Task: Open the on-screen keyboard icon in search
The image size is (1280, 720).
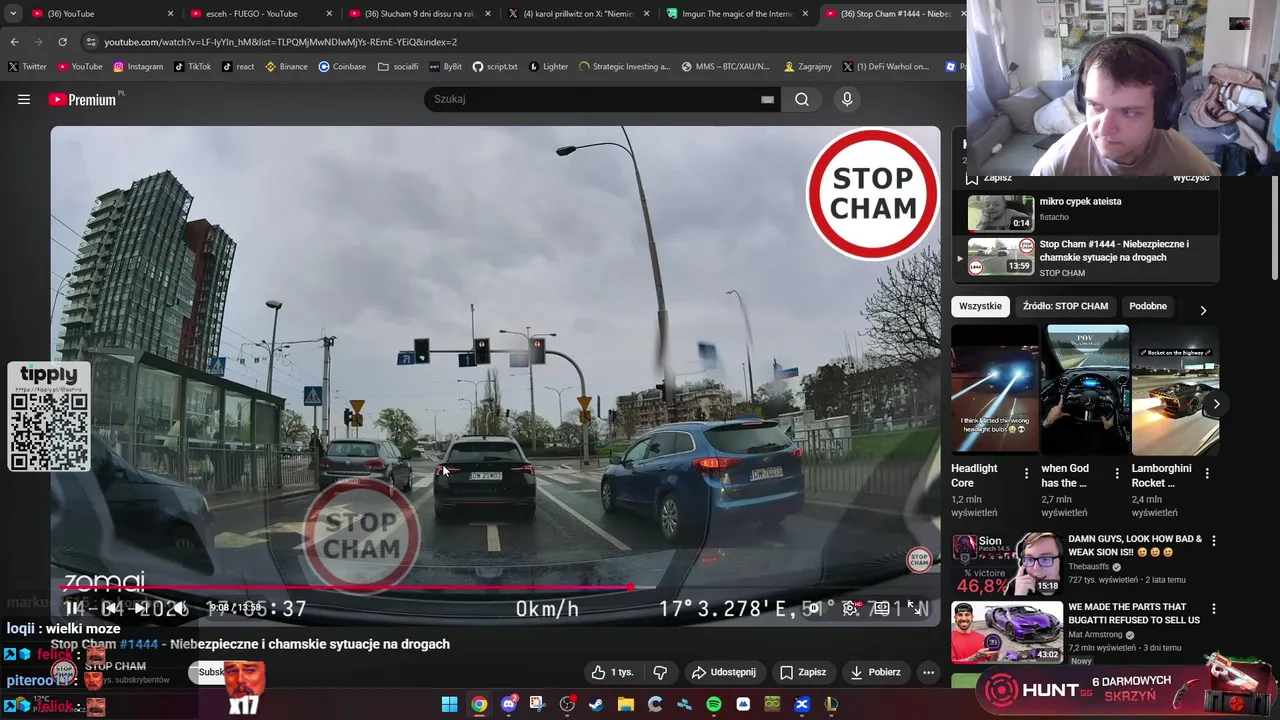Action: pyautogui.click(x=767, y=99)
